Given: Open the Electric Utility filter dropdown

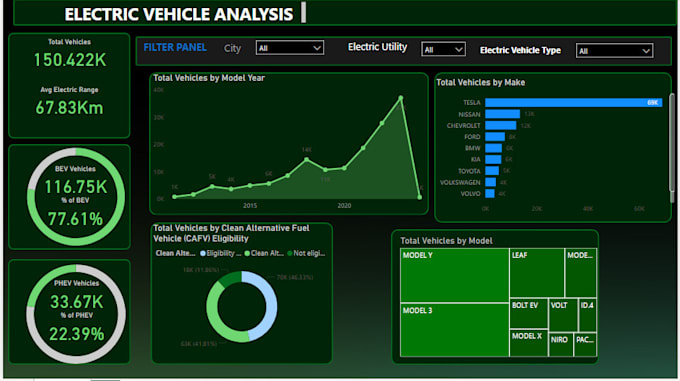Looking at the screenshot, I should [x=443, y=49].
